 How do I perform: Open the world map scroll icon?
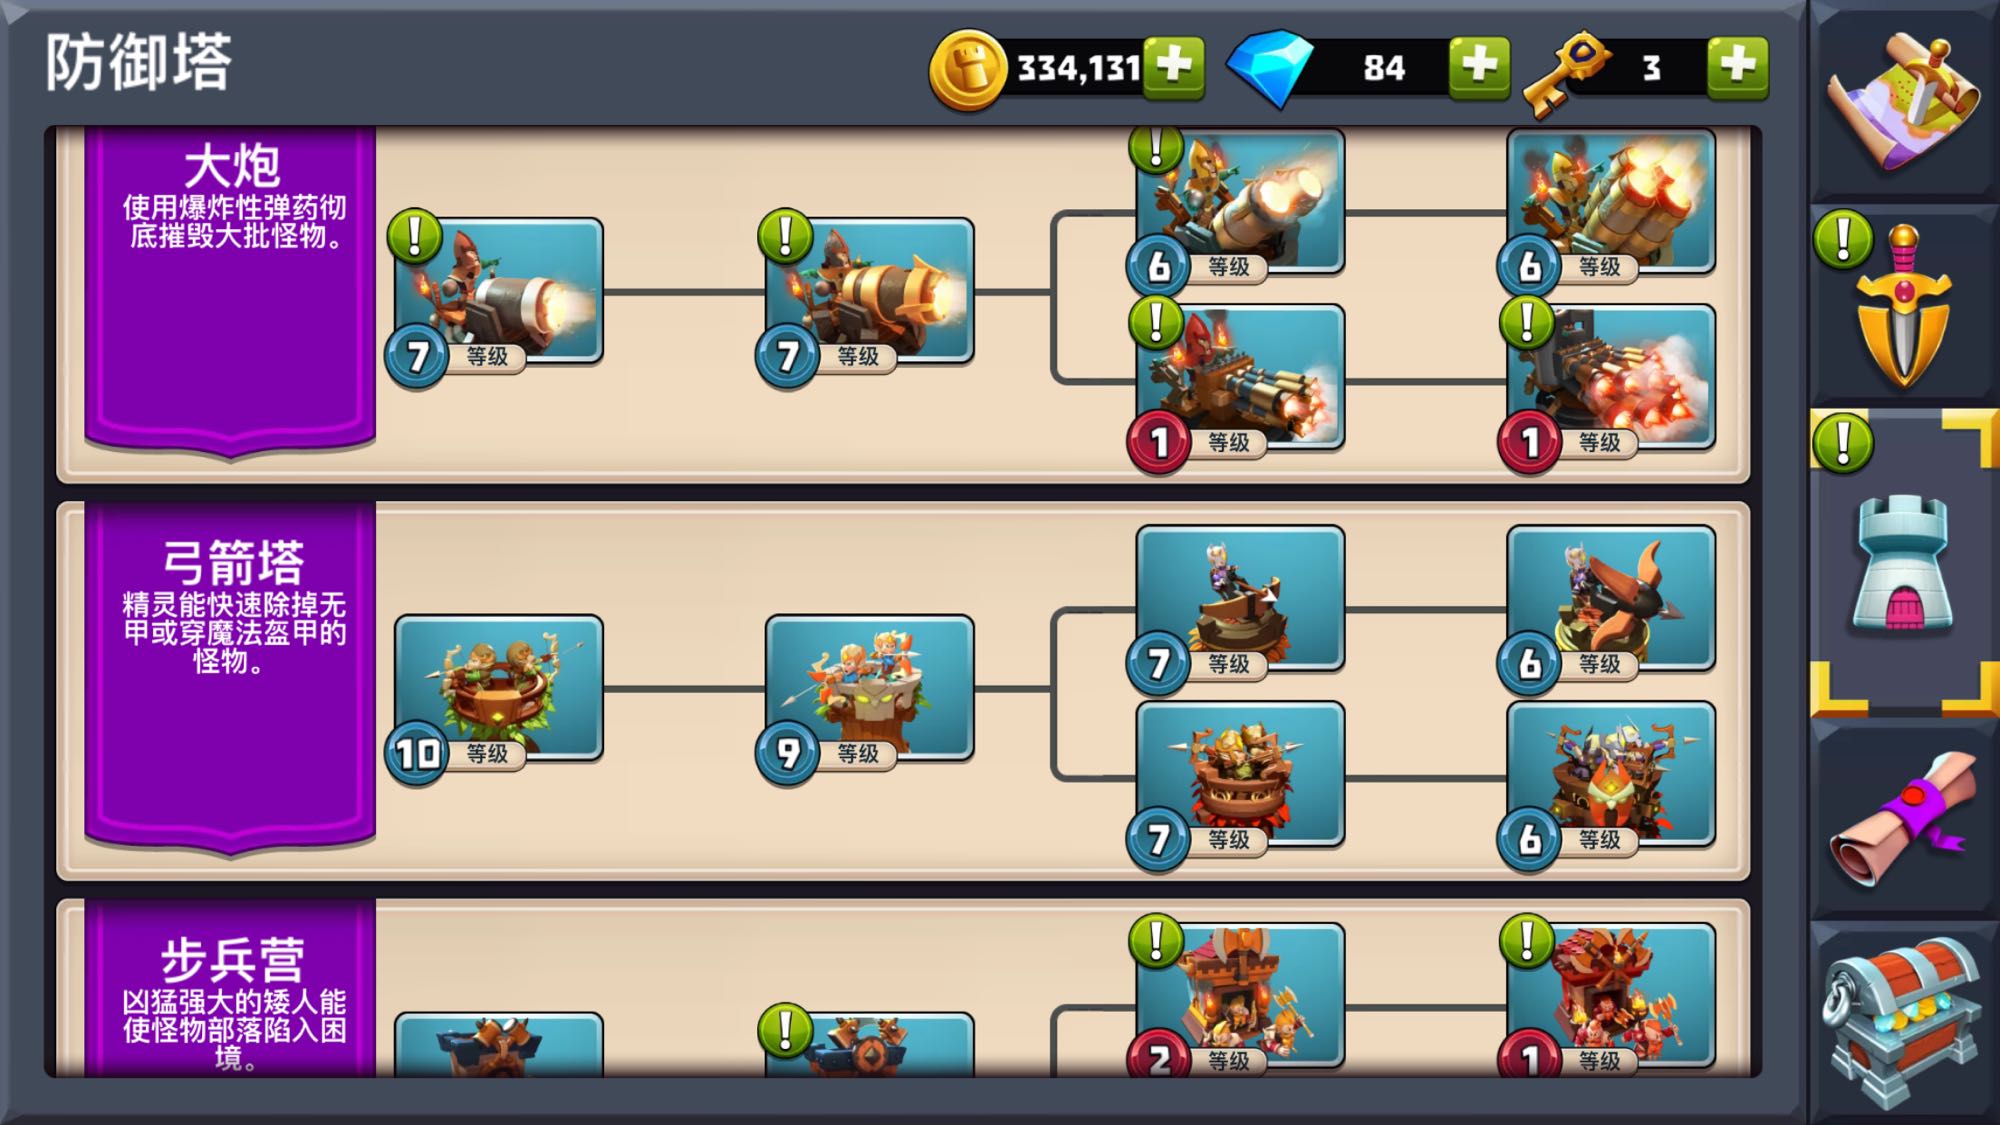(x=1903, y=100)
